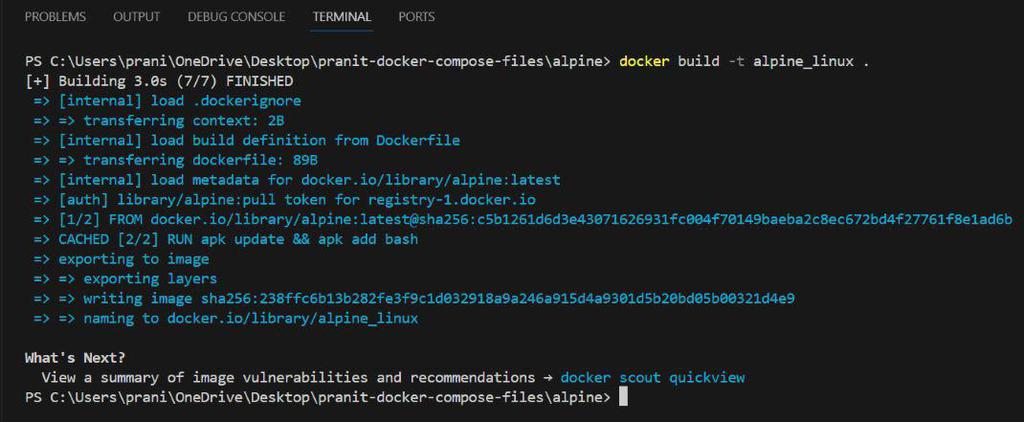Click the TERMINAL tab
This screenshot has width=1024, height=422.
[341, 17]
